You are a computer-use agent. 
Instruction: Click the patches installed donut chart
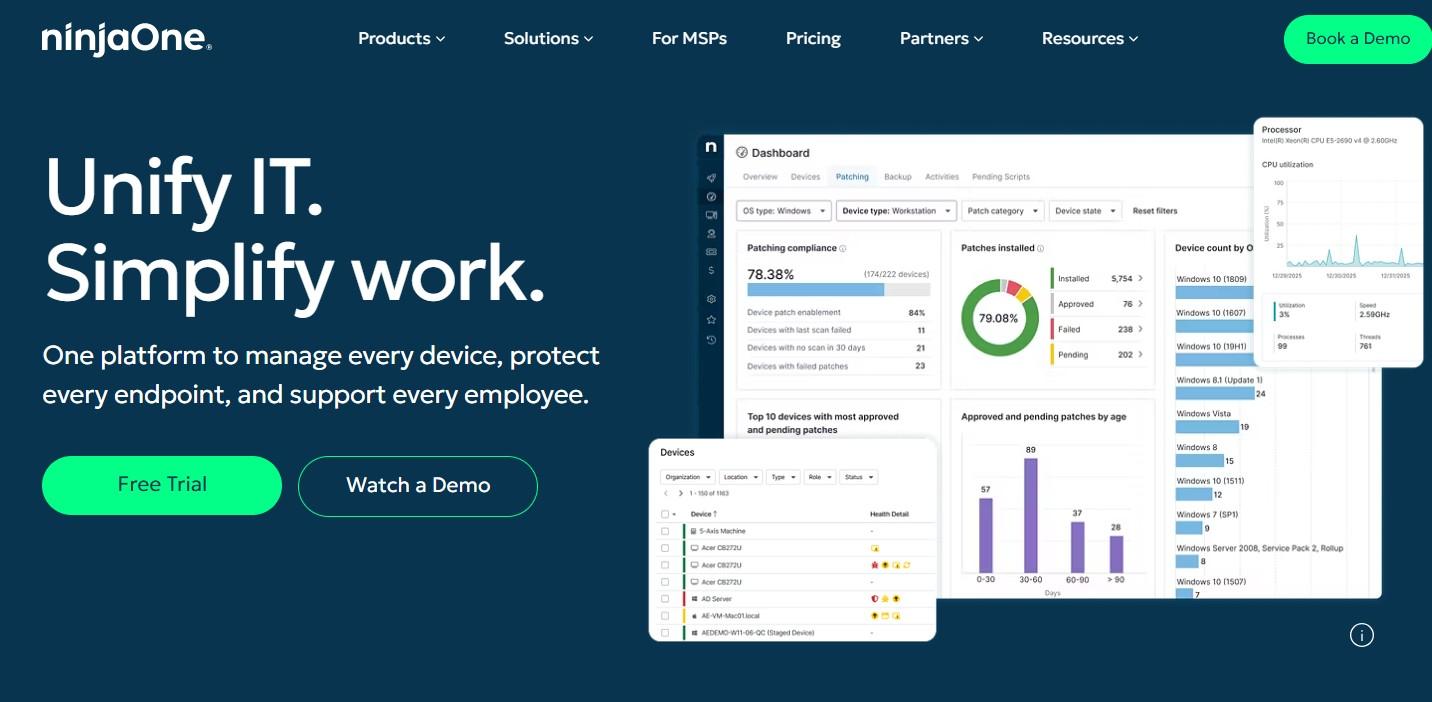pos(999,318)
